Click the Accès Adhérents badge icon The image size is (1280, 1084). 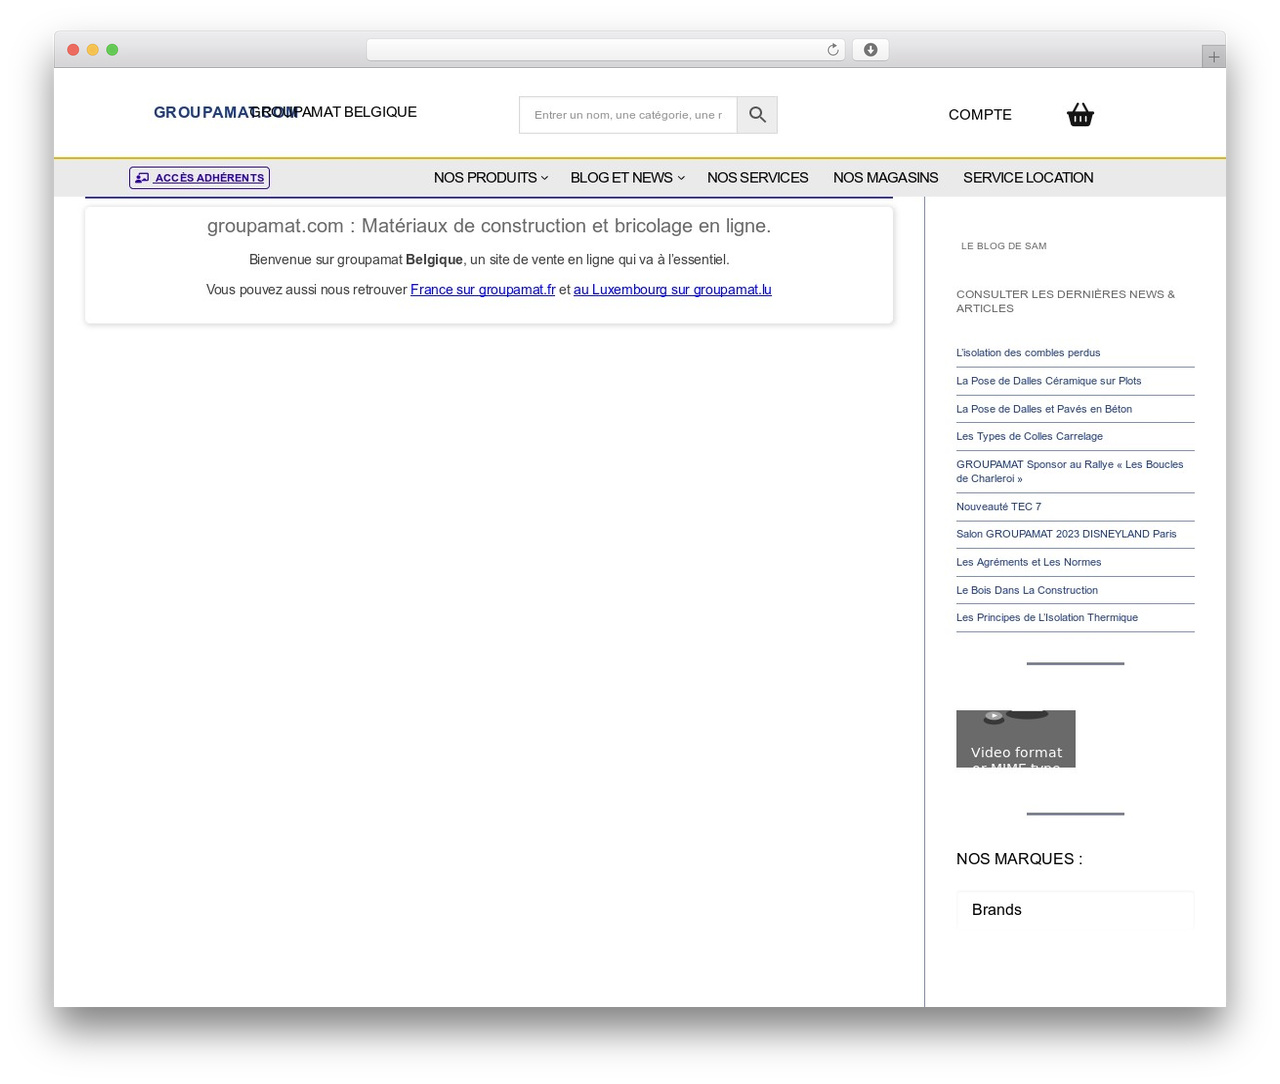(142, 178)
